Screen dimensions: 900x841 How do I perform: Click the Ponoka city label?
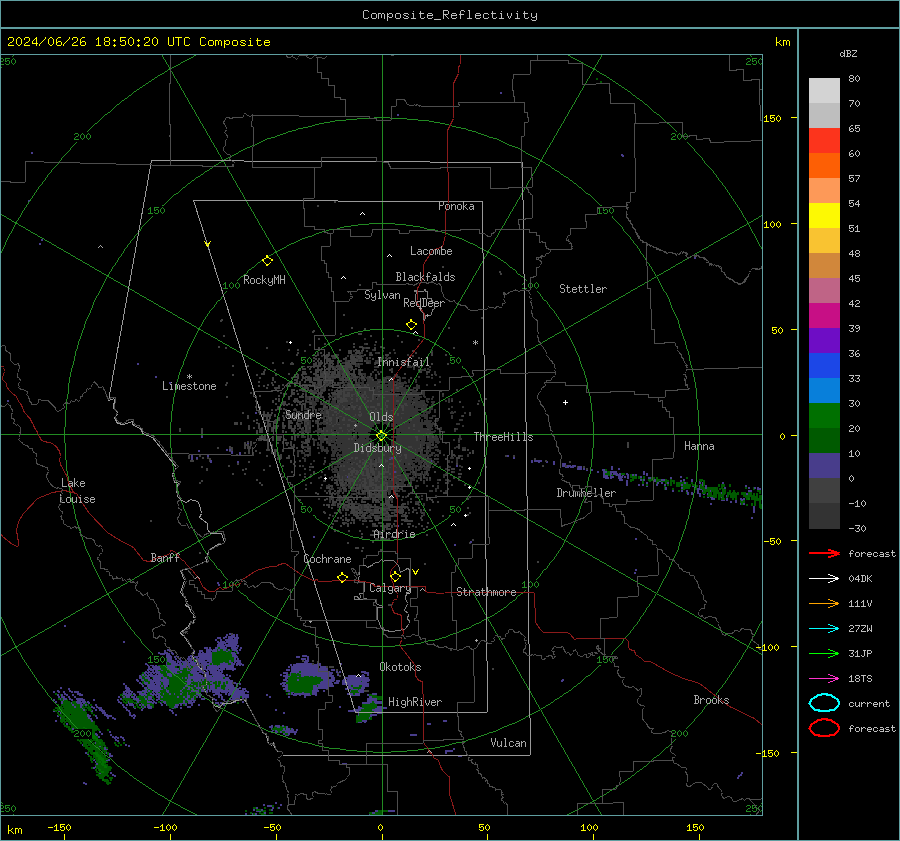(x=456, y=206)
